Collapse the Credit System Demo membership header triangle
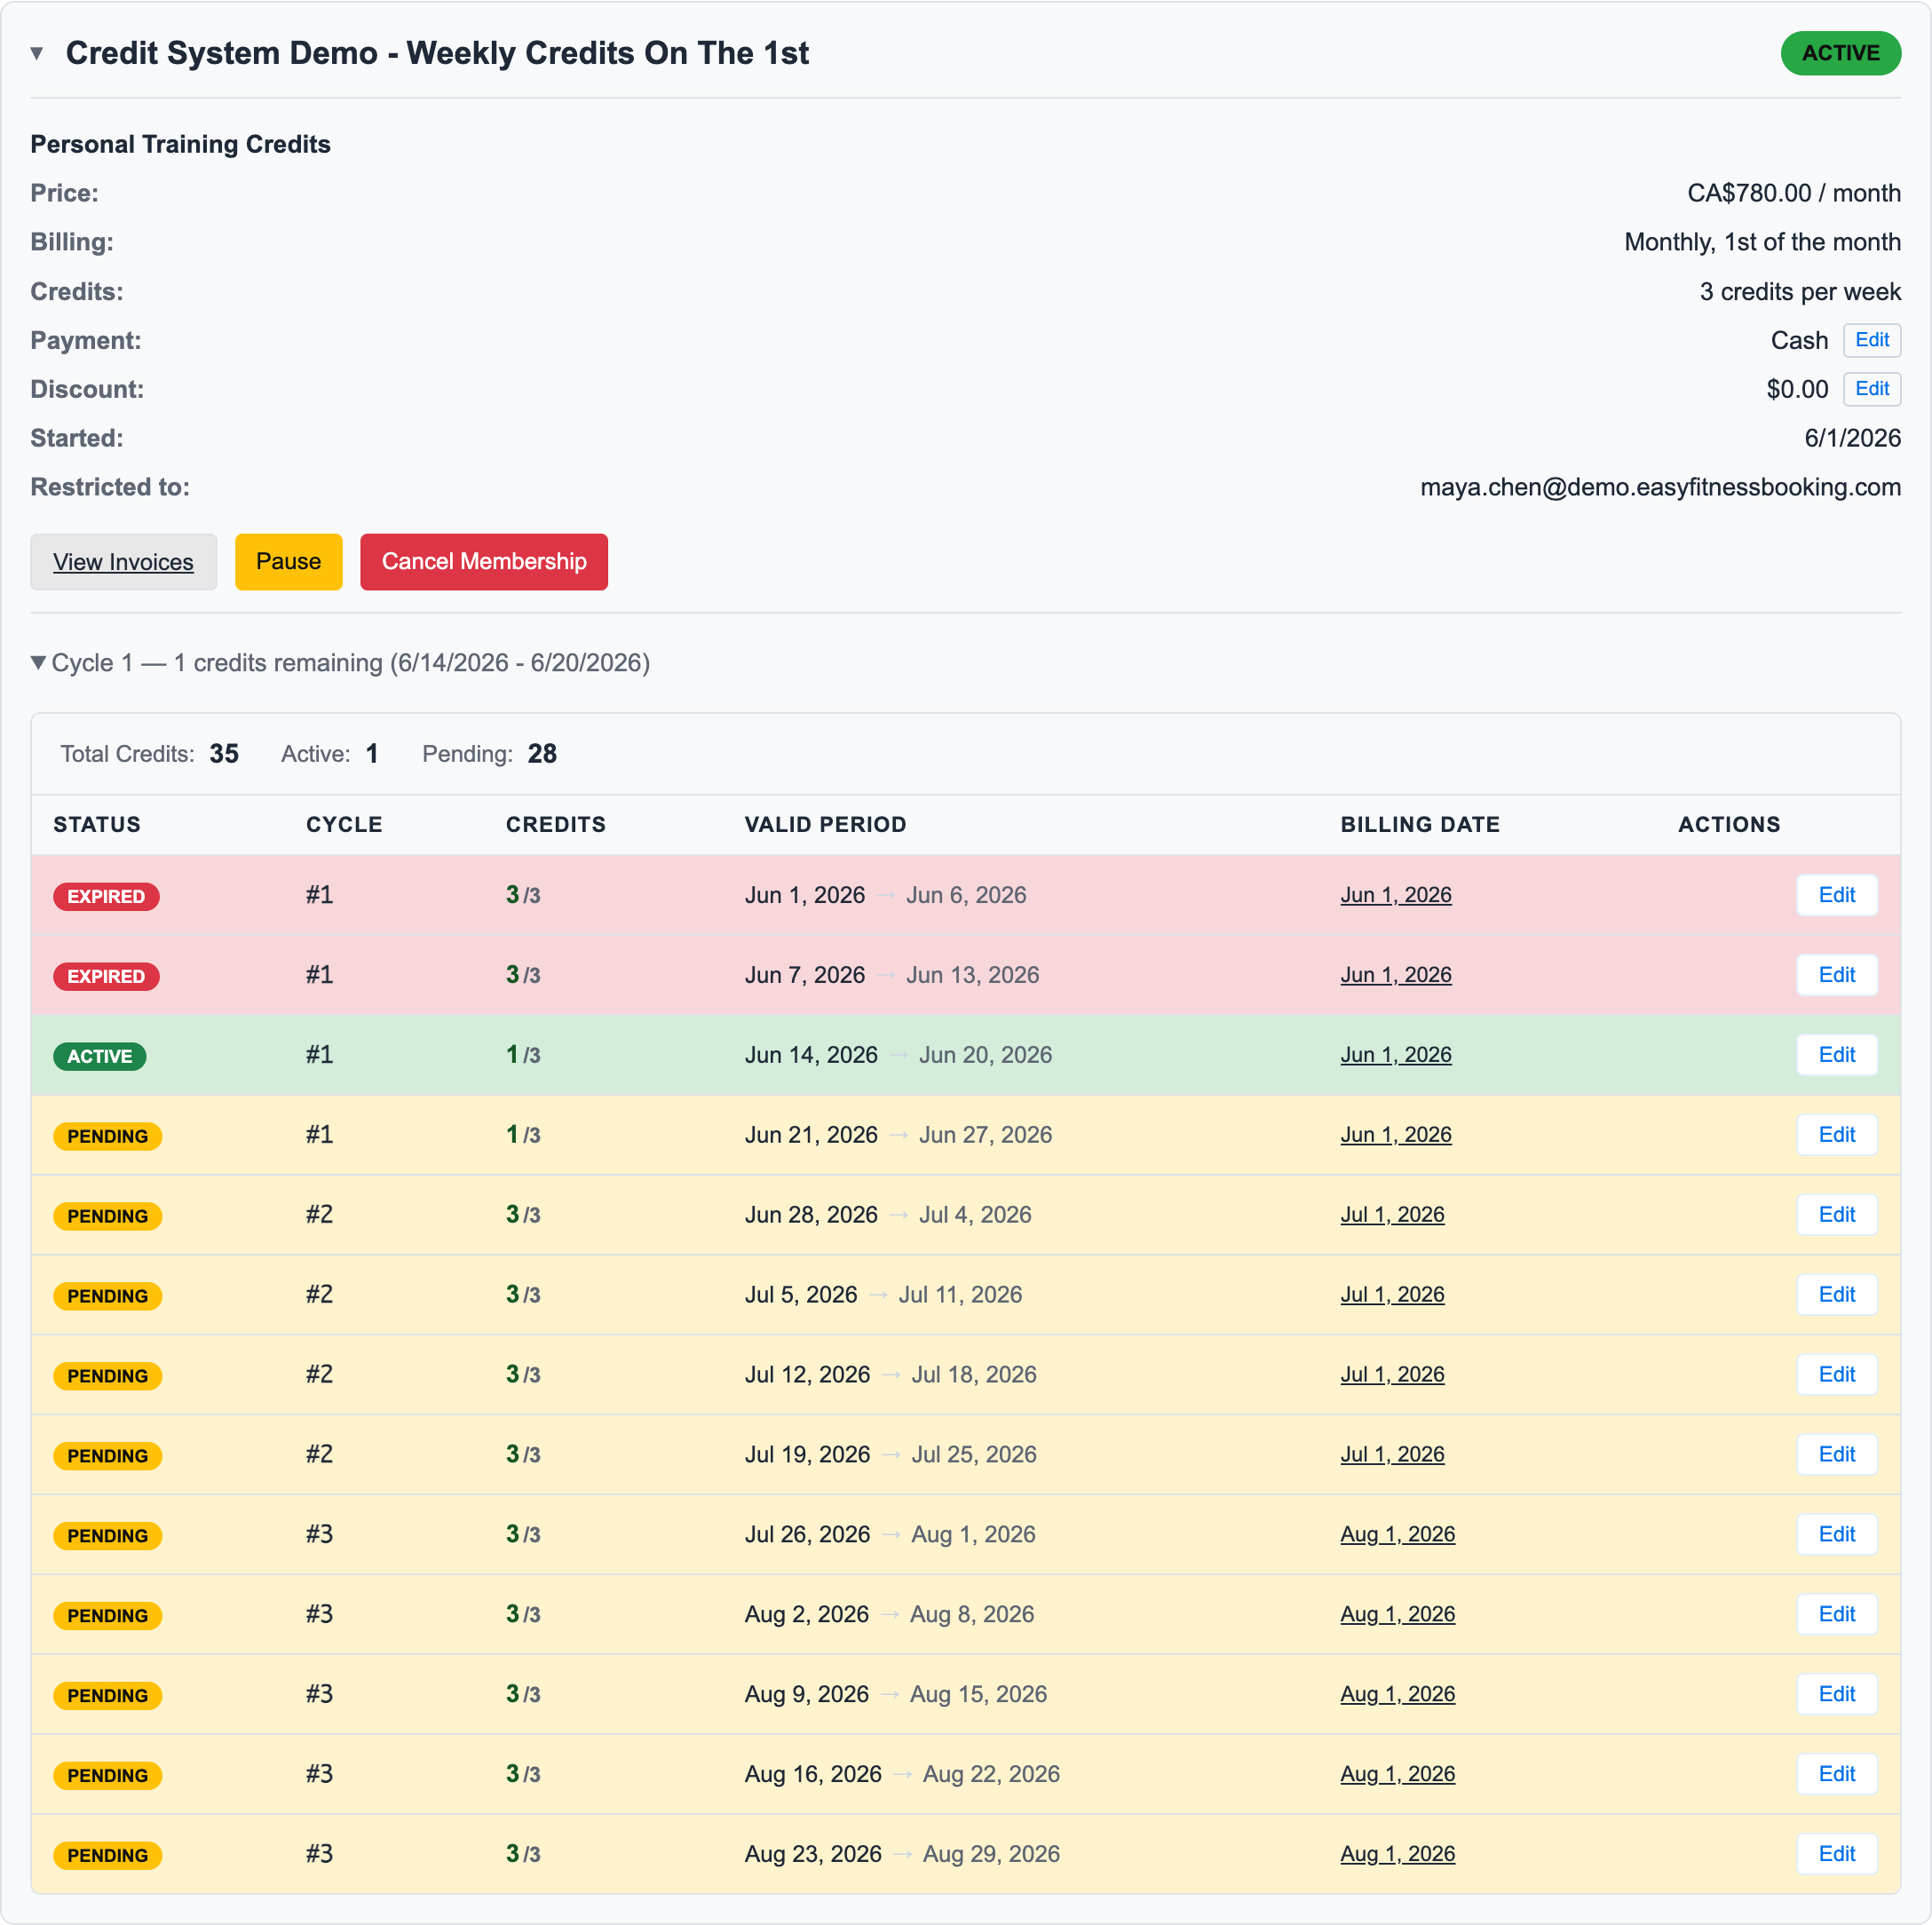 [37, 53]
